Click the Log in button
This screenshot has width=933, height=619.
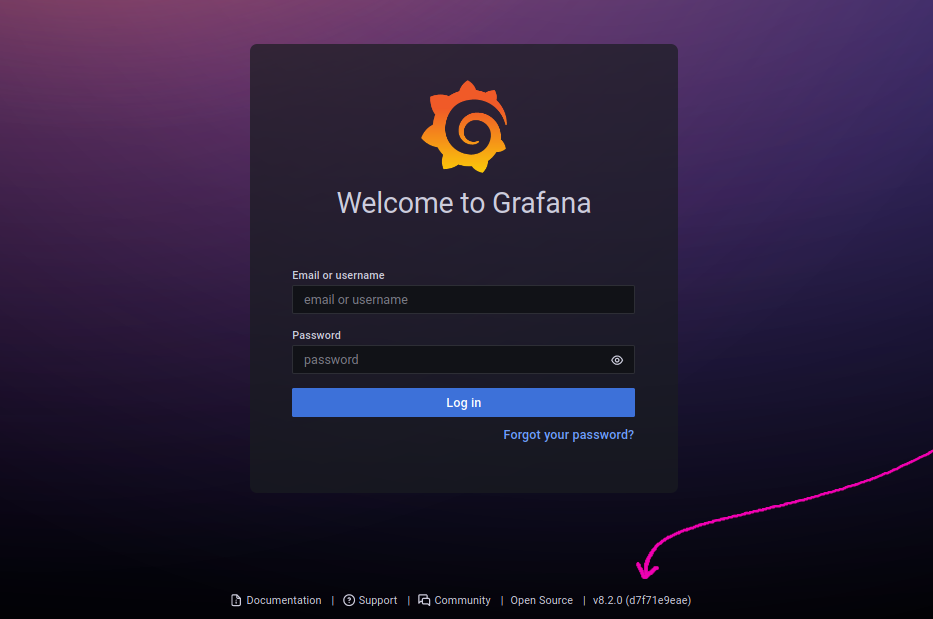463,402
